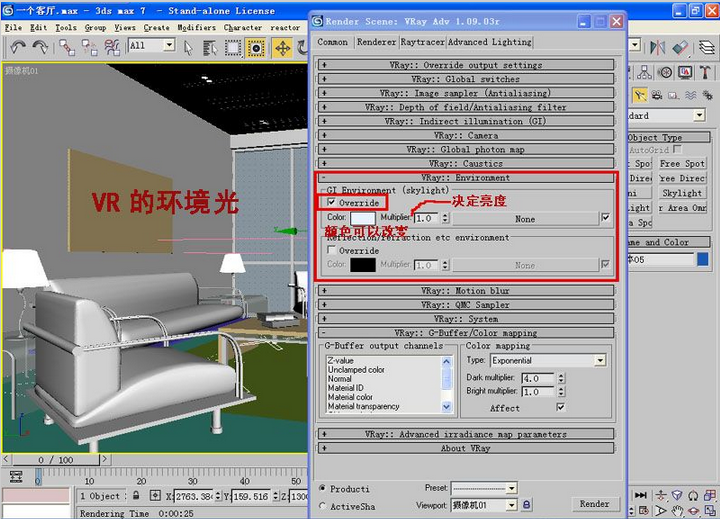
Task: Click the black reflection environment color swatch
Action: pyautogui.click(x=363, y=265)
